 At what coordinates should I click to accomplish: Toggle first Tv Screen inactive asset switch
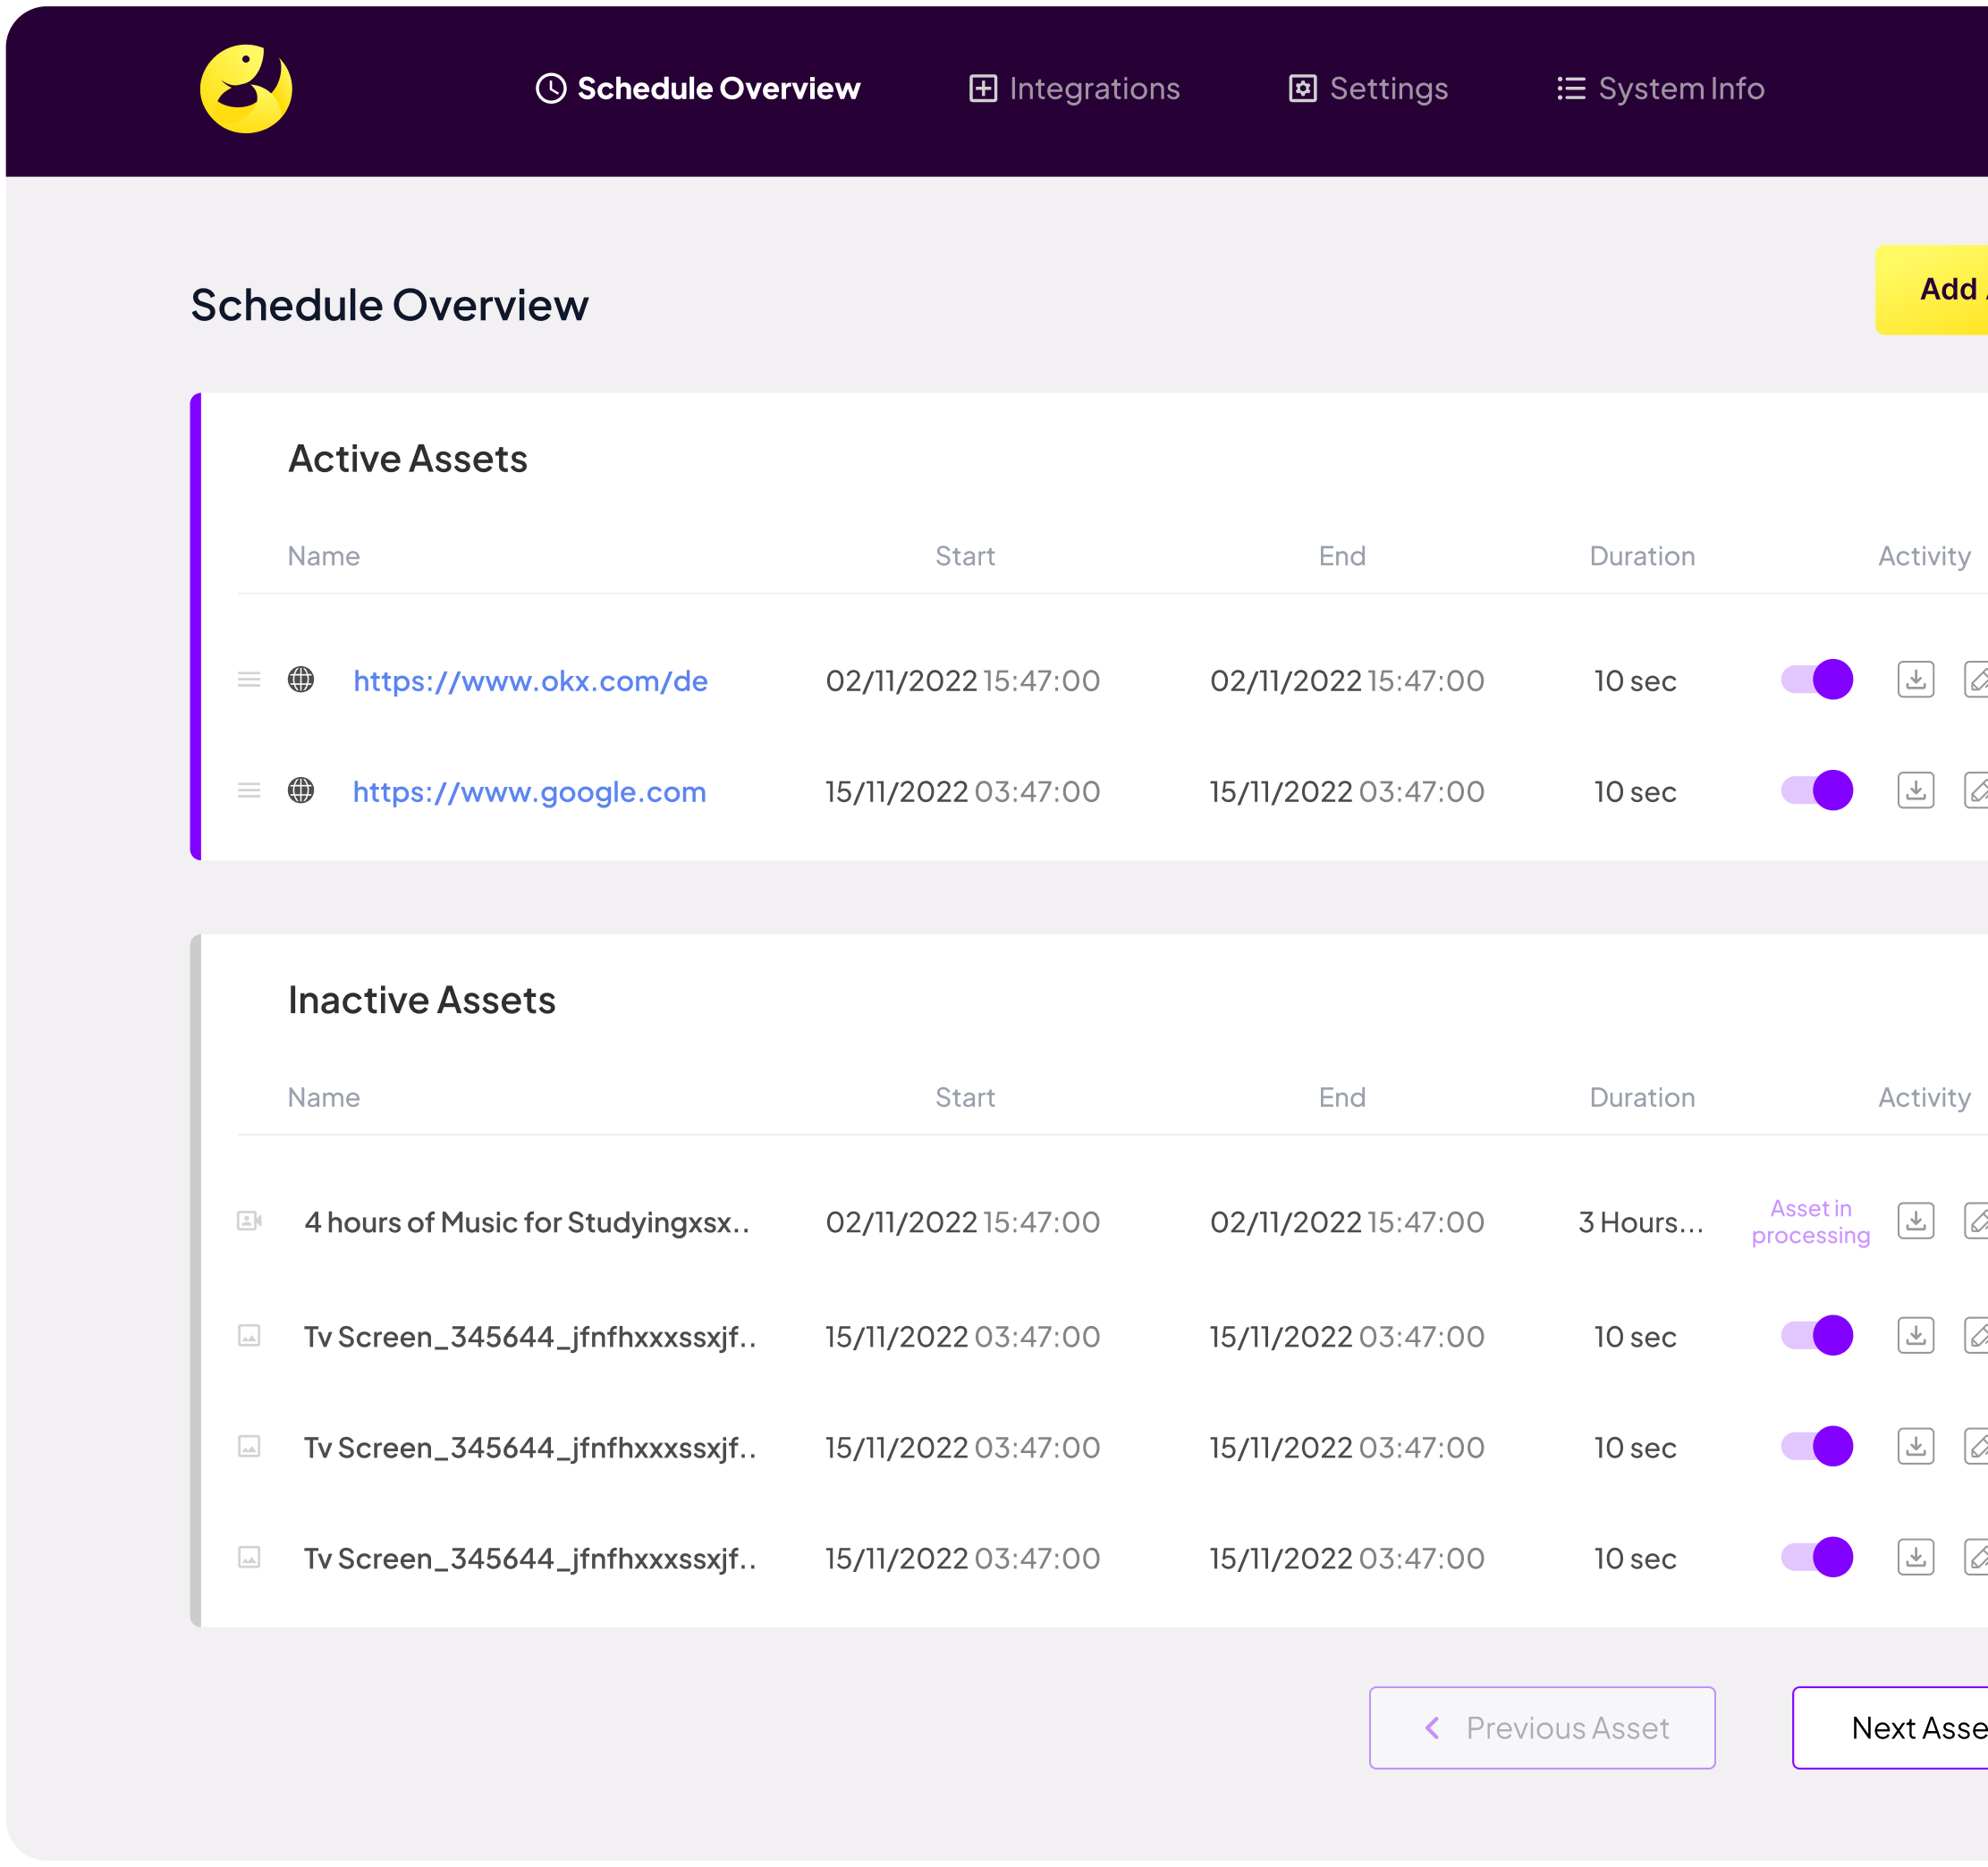click(x=1816, y=1336)
